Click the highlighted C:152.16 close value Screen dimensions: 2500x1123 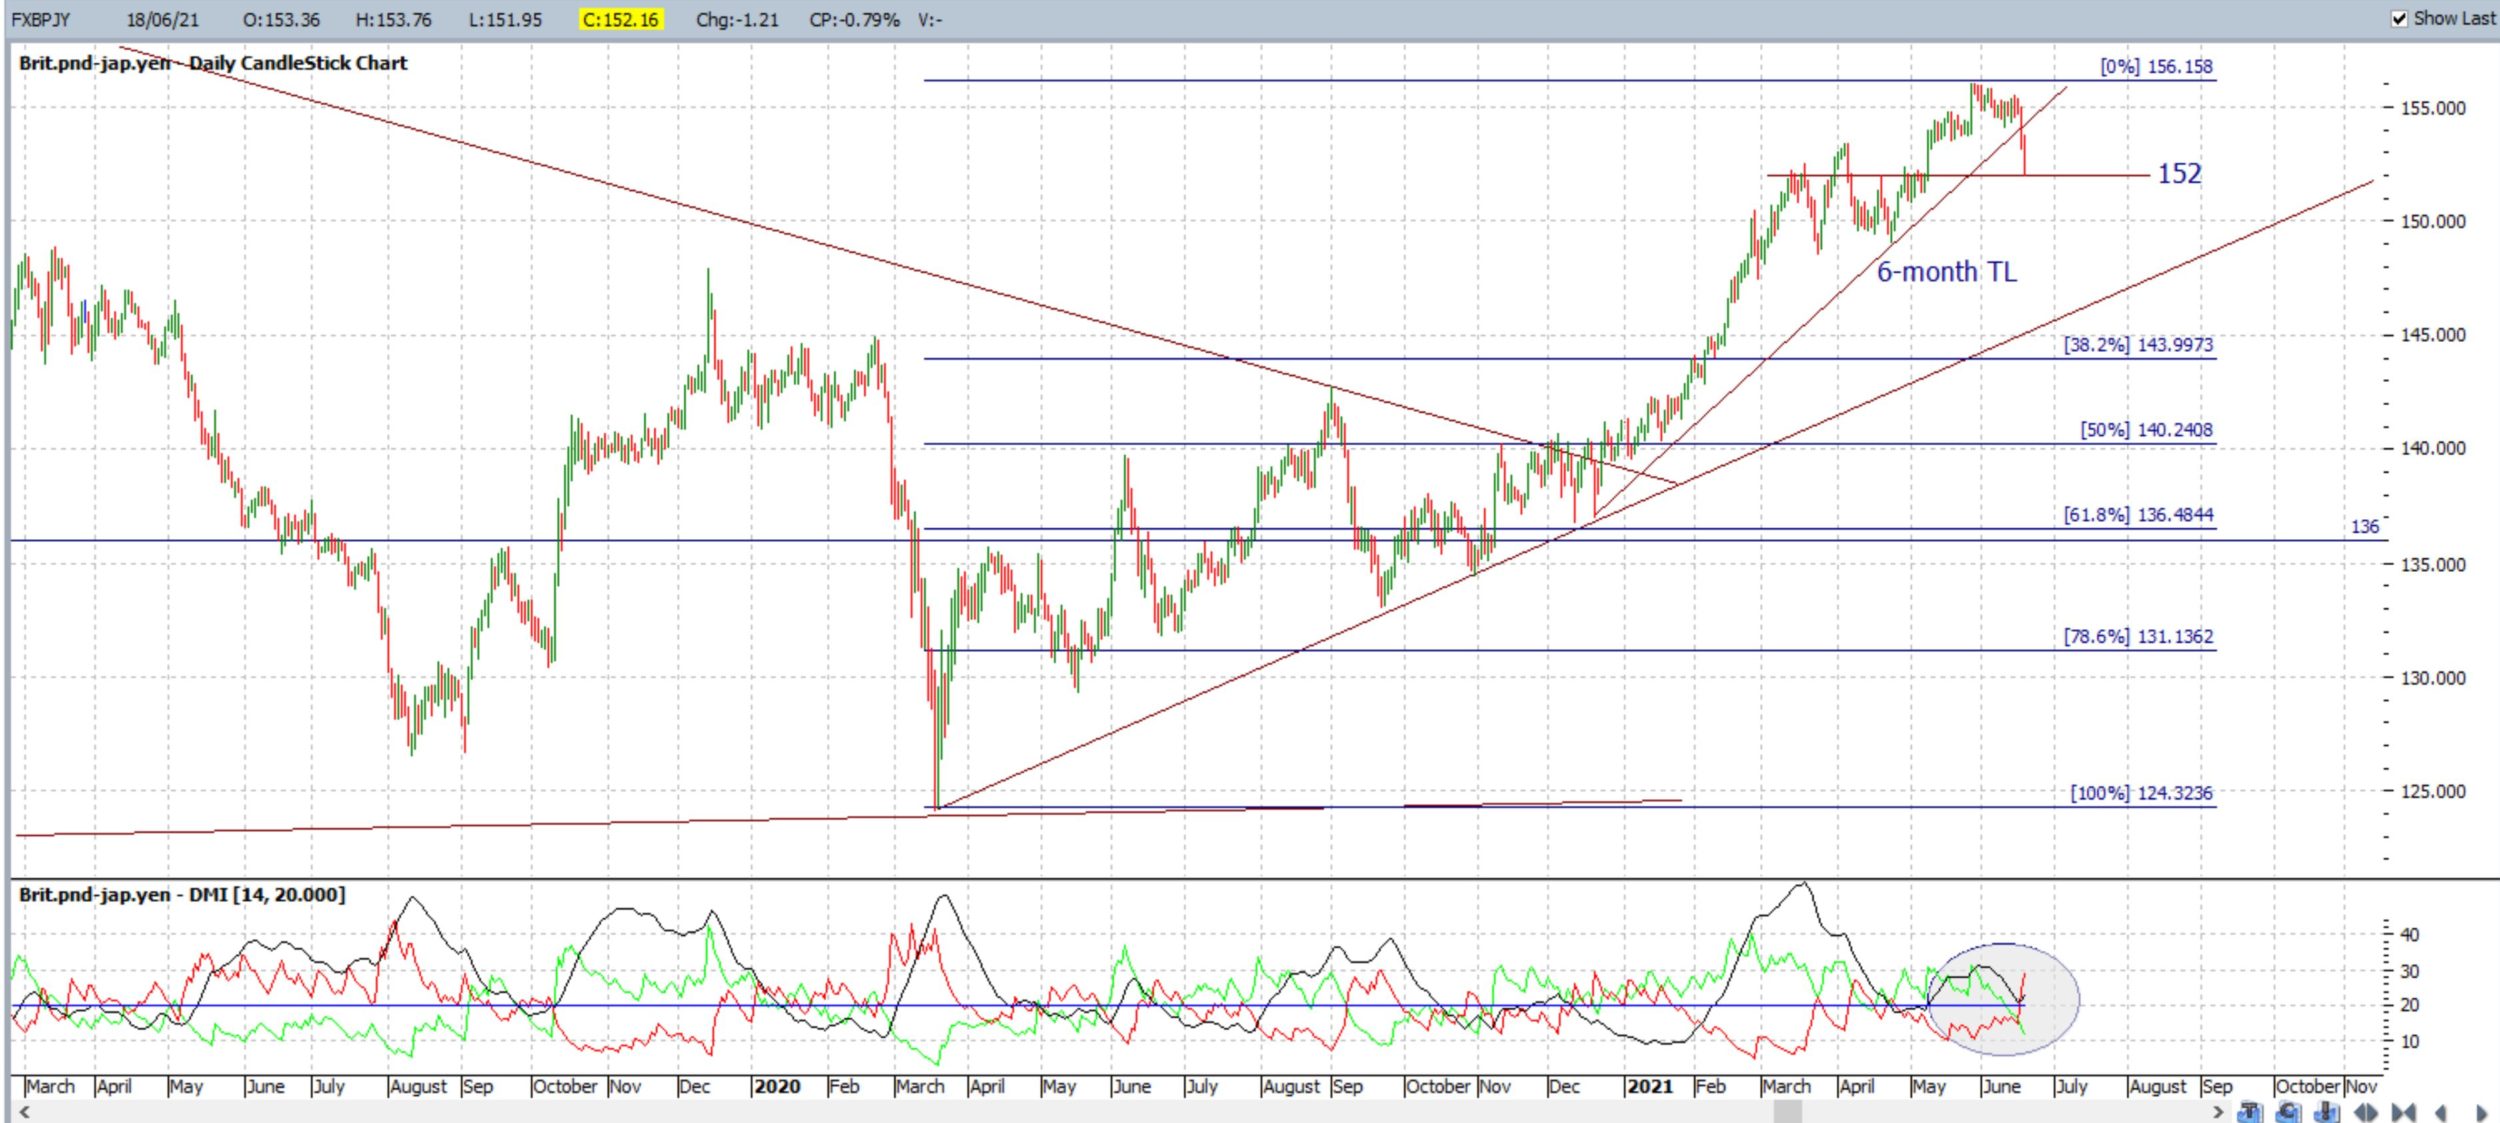[x=620, y=20]
